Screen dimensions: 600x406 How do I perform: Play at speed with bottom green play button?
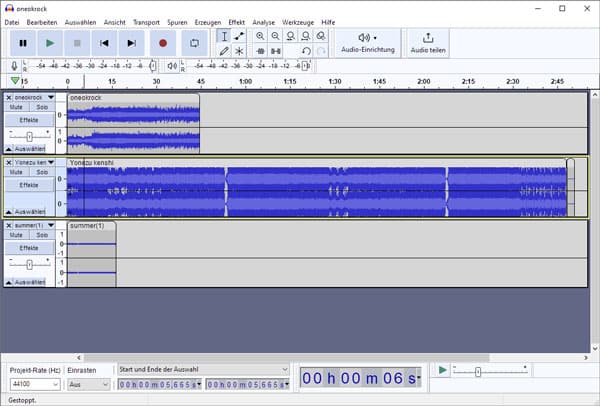[x=442, y=370]
